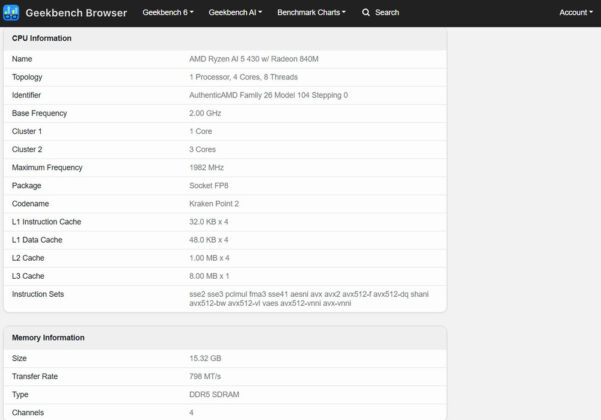This screenshot has height=420, width=601.
Task: Click the search magnifier icon
Action: coord(366,13)
